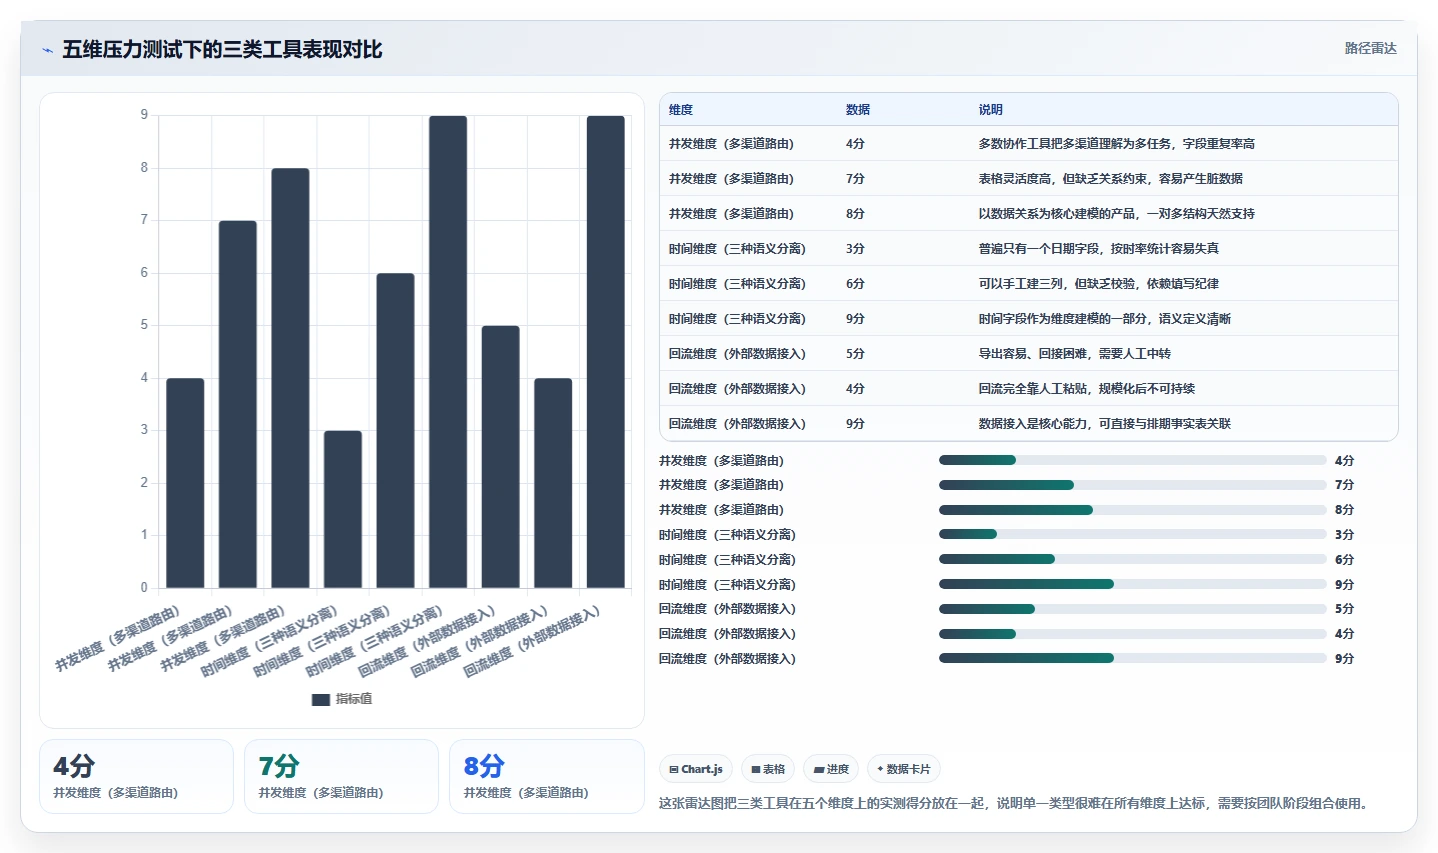Select the 表格 chip
1438x853 pixels.
point(768,769)
